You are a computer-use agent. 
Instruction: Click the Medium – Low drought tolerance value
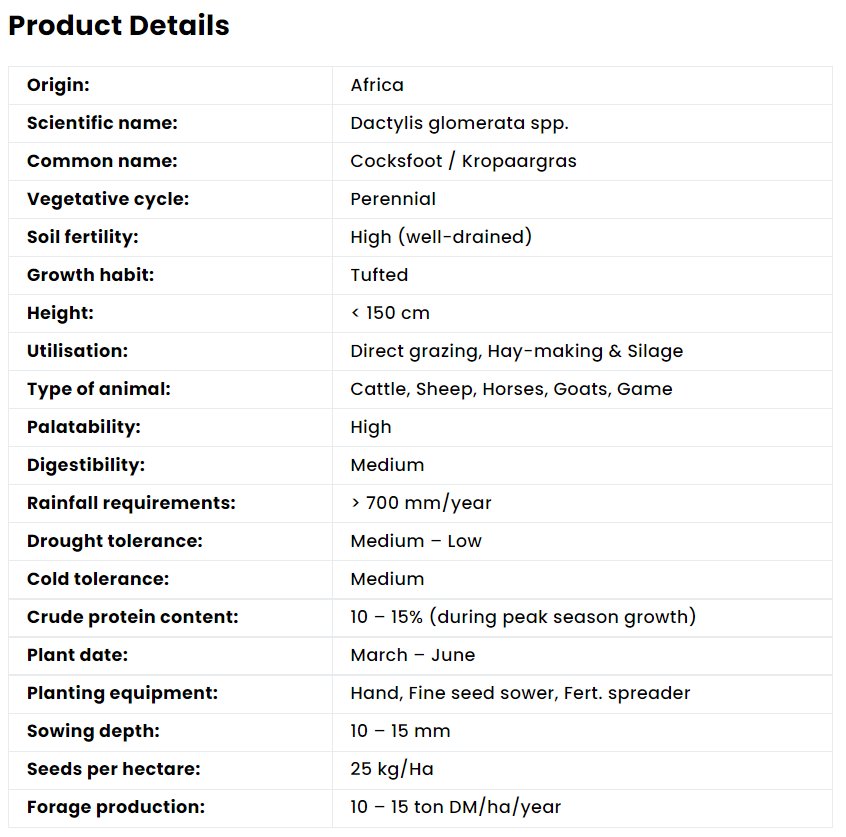(416, 541)
